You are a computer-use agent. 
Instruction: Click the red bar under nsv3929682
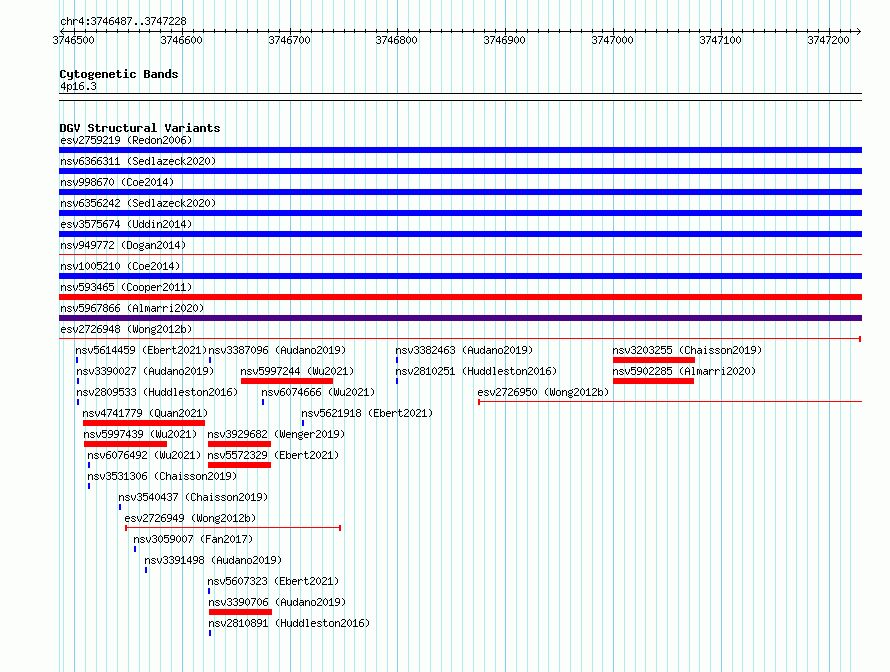tap(240, 444)
